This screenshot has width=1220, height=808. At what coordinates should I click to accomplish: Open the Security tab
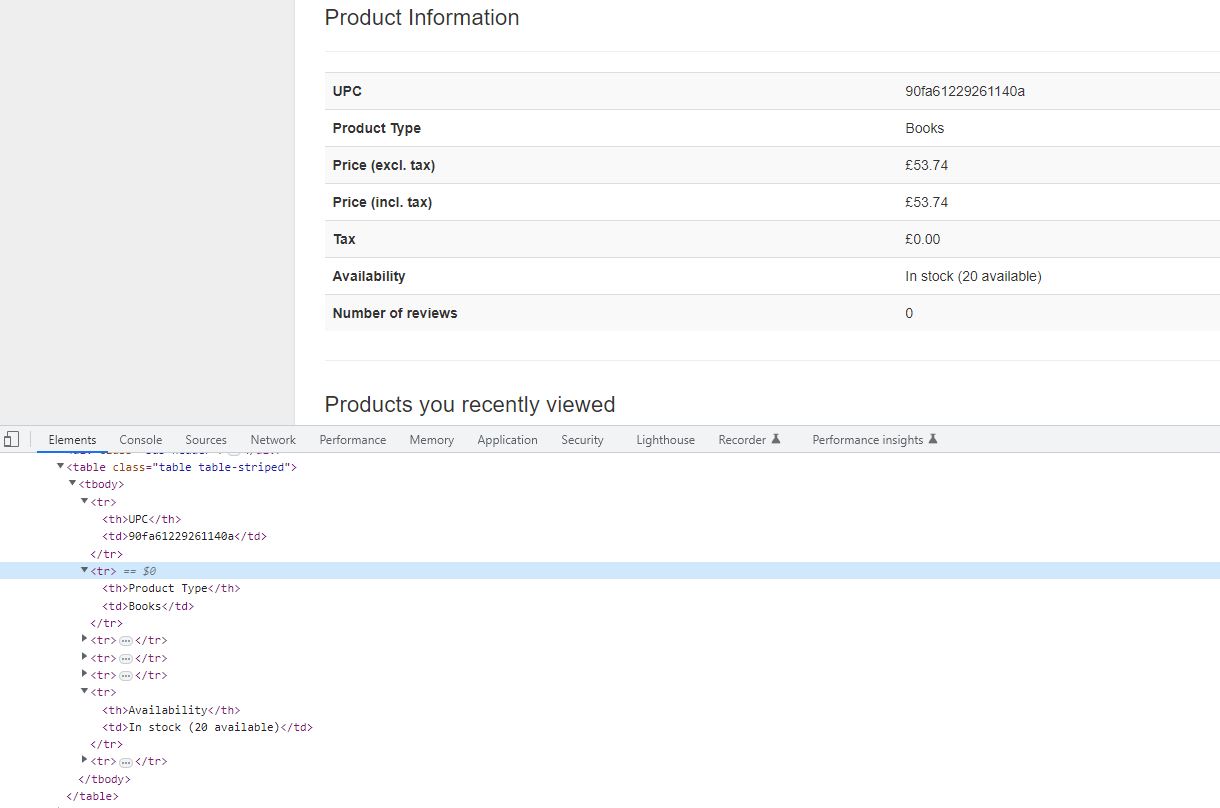point(582,440)
